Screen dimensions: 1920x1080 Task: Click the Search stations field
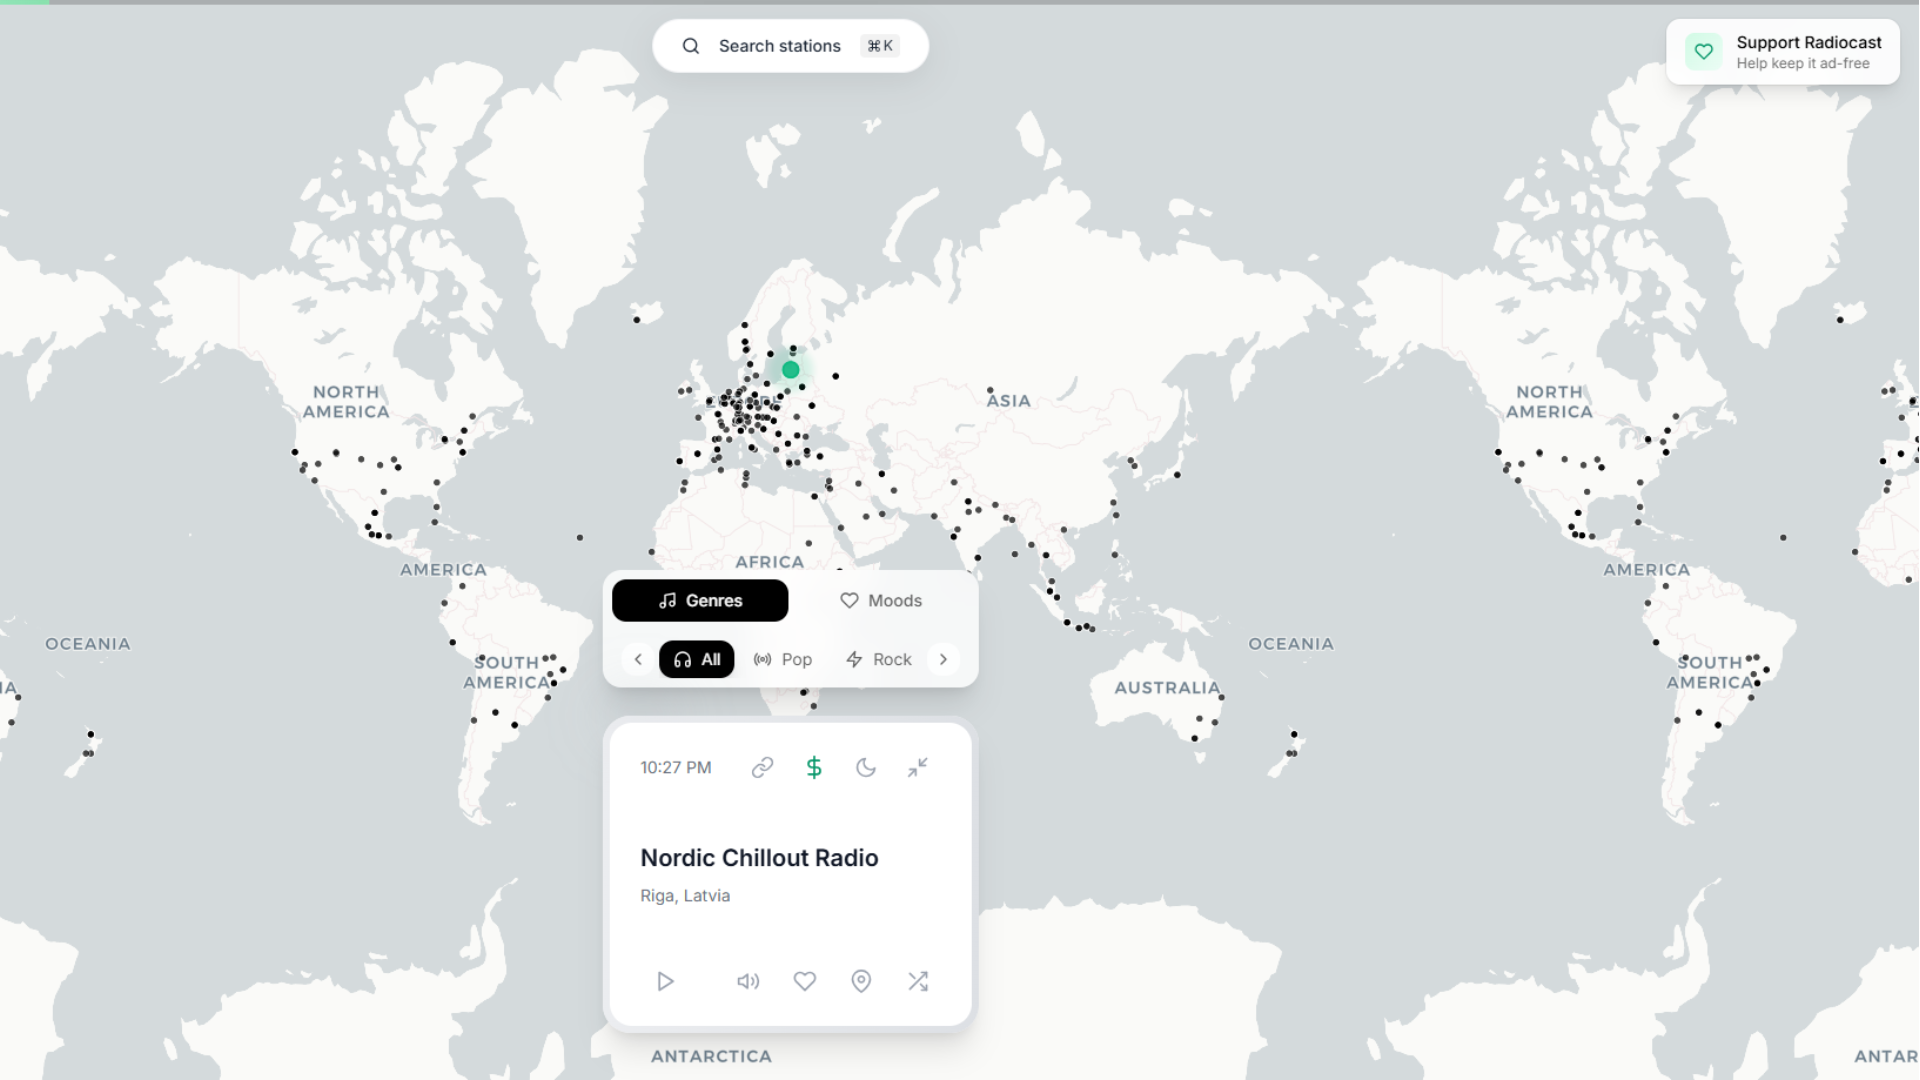(x=790, y=46)
